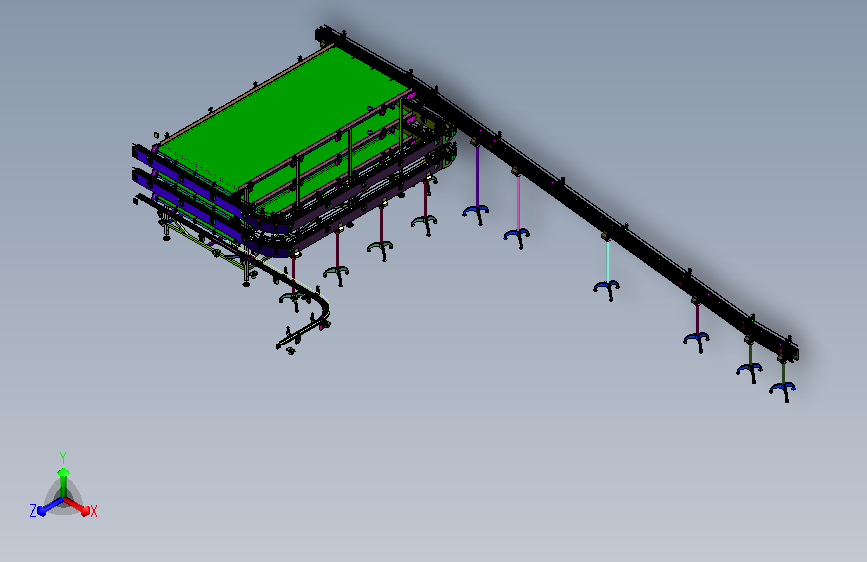Select the large green top panel of conveyor
Image resolution: width=867 pixels, height=562 pixels.
pyautogui.click(x=284, y=118)
